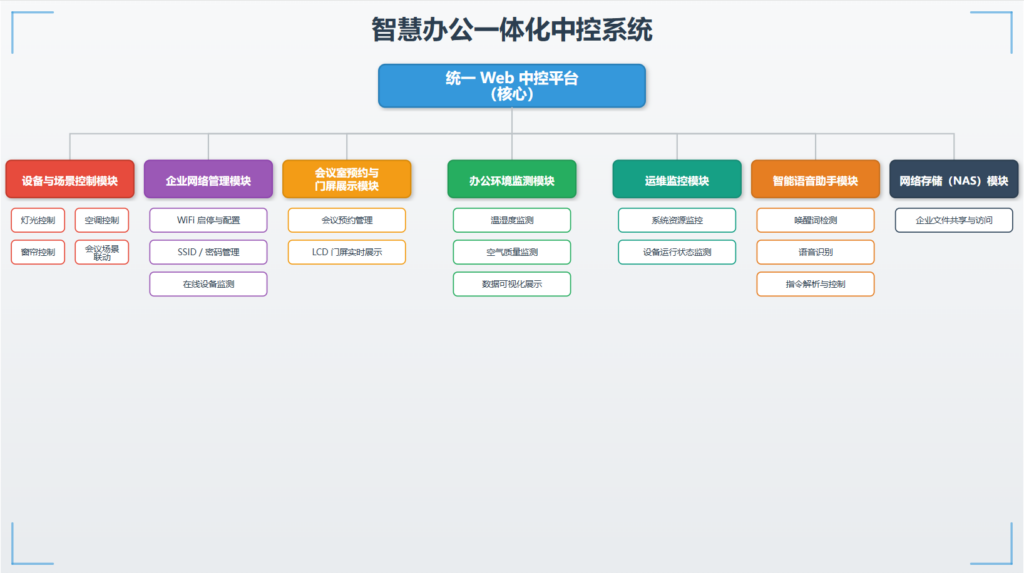This screenshot has height=573, width=1024.
Task: Click the green 办公环境监测模块 header
Action: (x=511, y=180)
